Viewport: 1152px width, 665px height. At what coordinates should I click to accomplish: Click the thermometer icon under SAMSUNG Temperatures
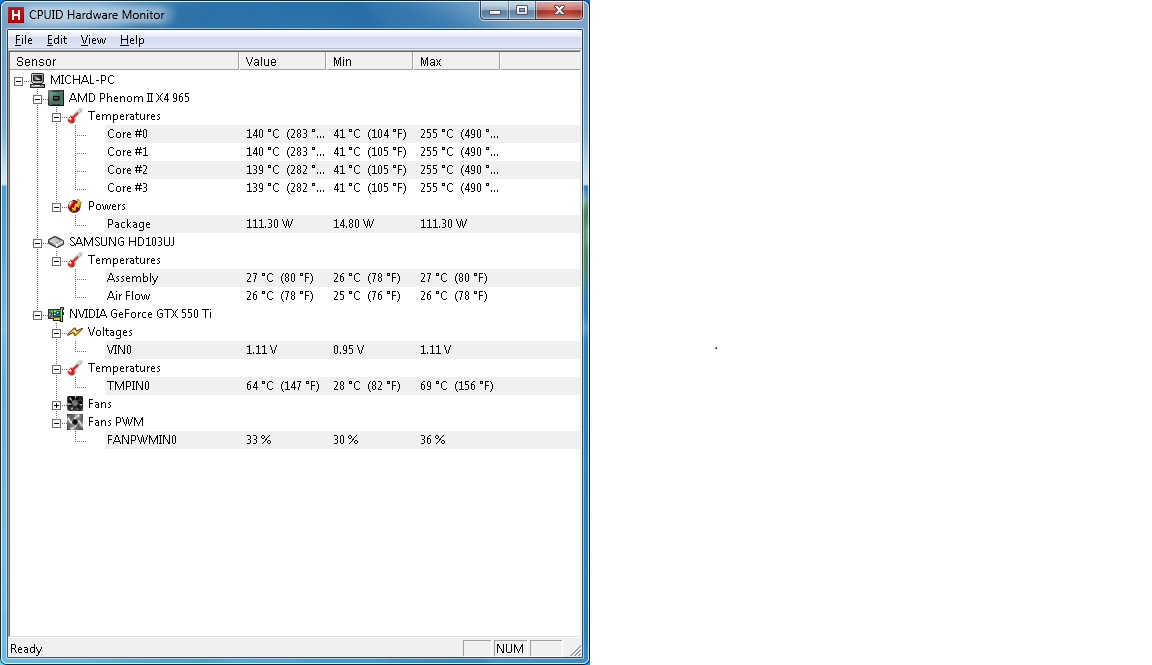(75, 260)
